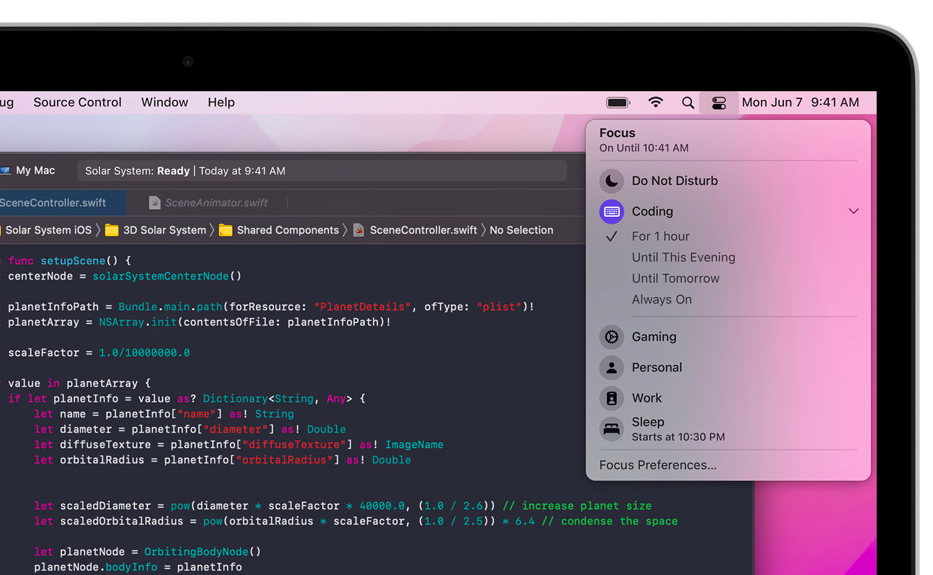Click the "PlanetDetails" string in code

362,307
